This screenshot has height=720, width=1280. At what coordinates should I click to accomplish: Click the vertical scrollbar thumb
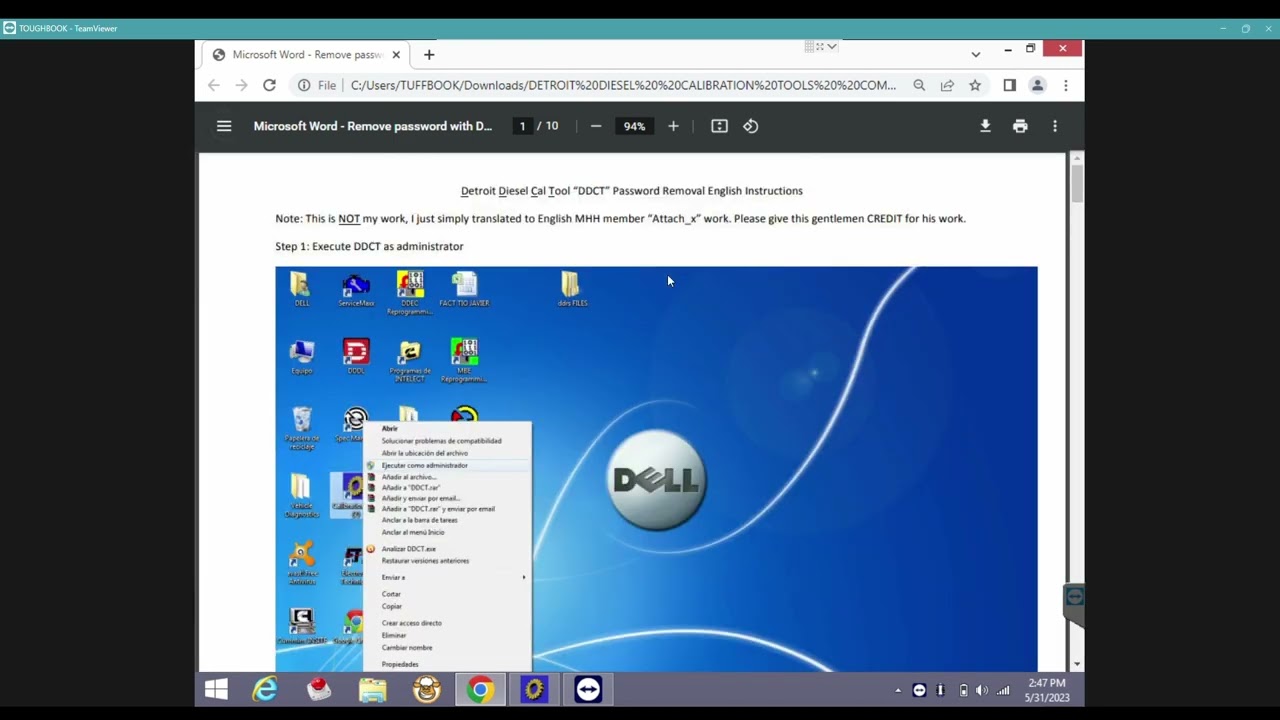coord(1076,183)
